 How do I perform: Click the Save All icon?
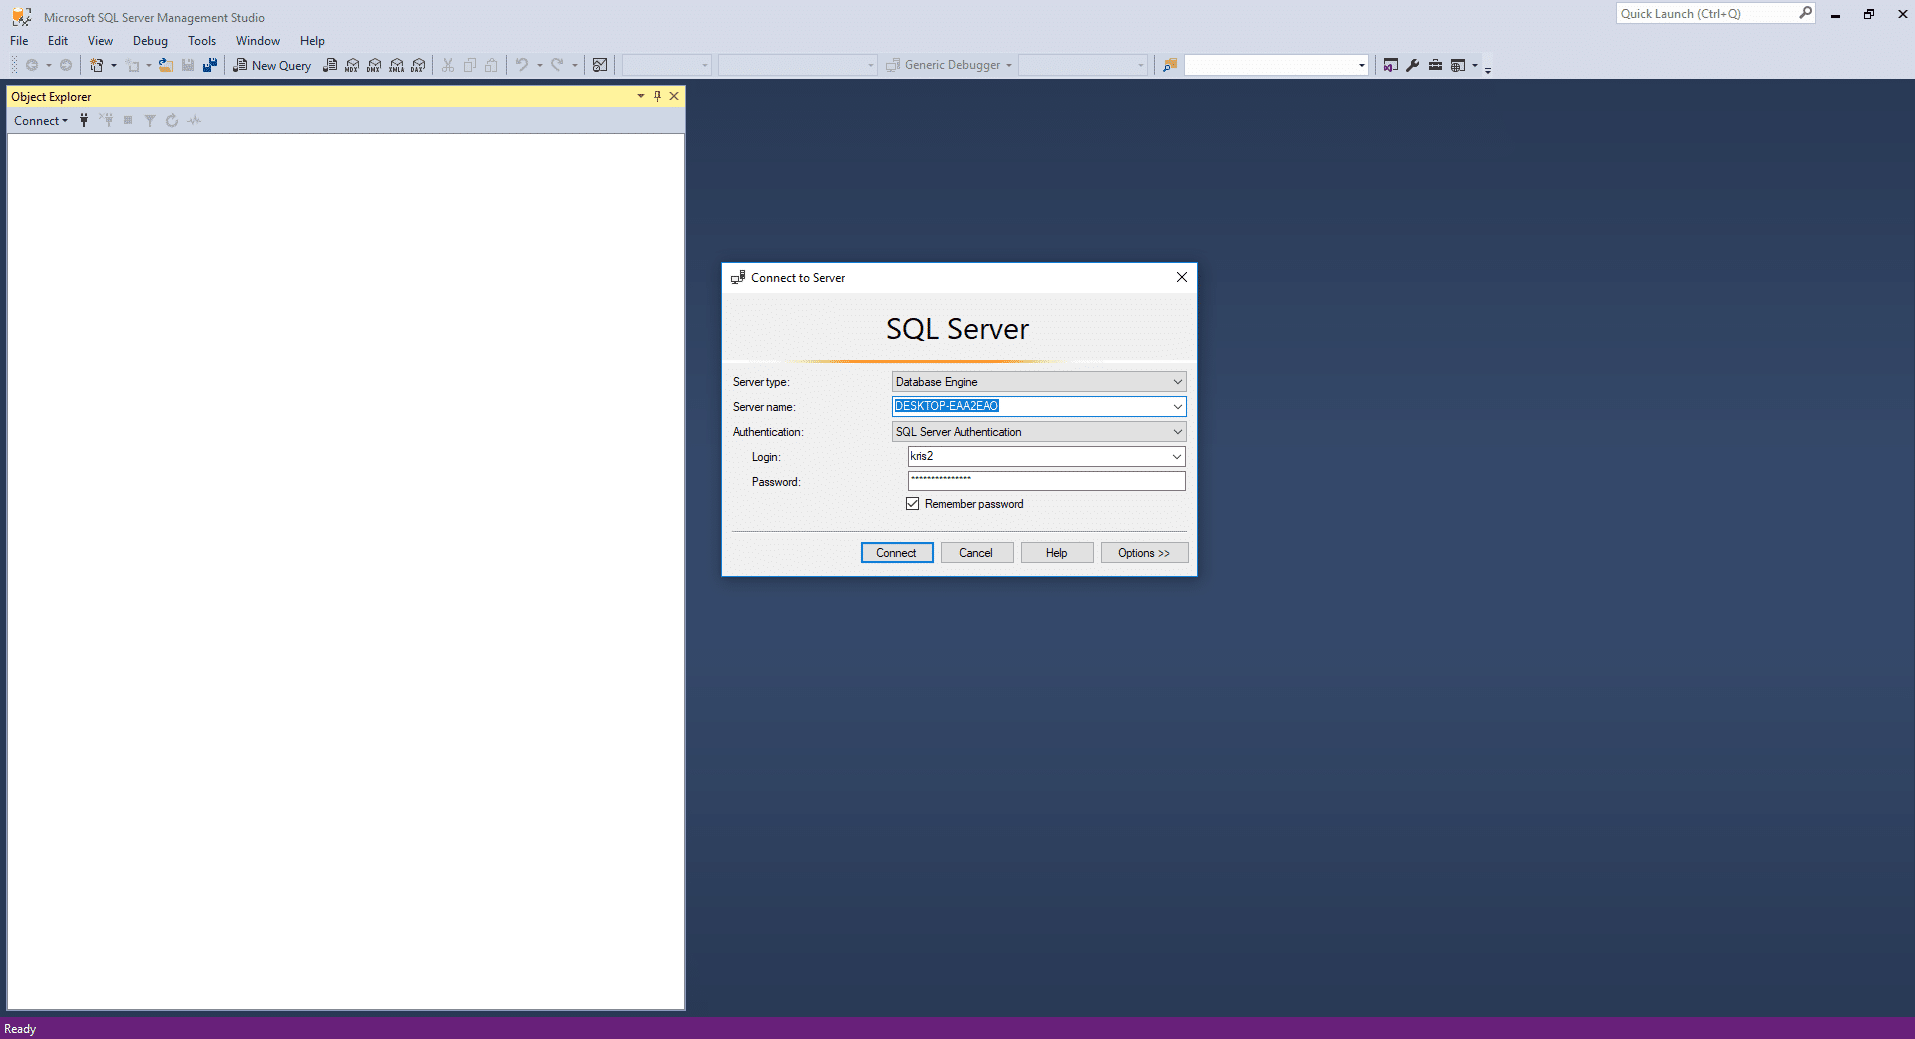click(x=210, y=65)
